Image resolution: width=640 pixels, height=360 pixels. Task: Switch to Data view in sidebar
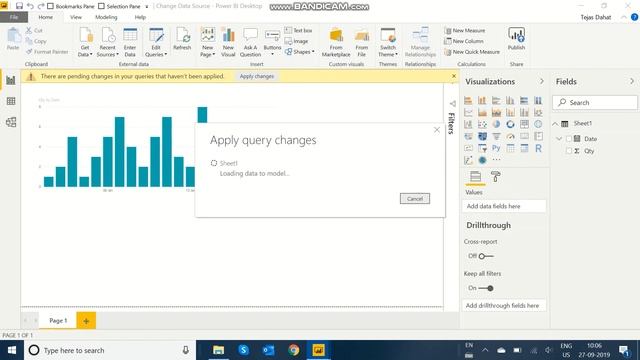[x=11, y=101]
